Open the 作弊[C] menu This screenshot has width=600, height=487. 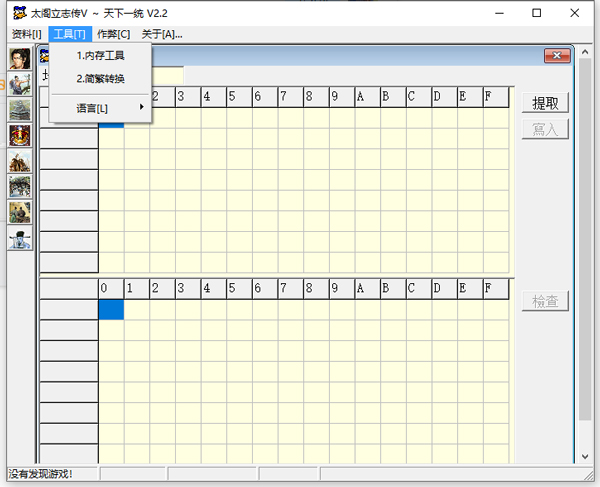114,34
